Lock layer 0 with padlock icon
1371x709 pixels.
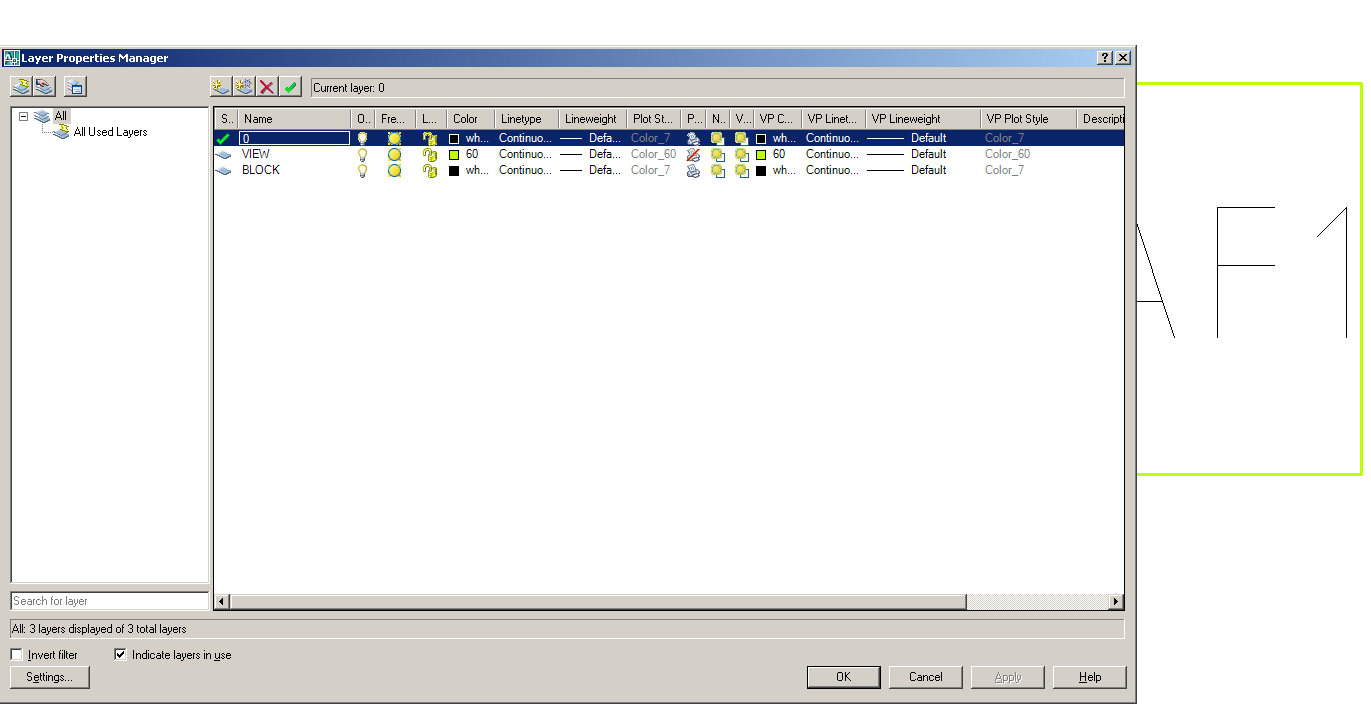click(429, 139)
